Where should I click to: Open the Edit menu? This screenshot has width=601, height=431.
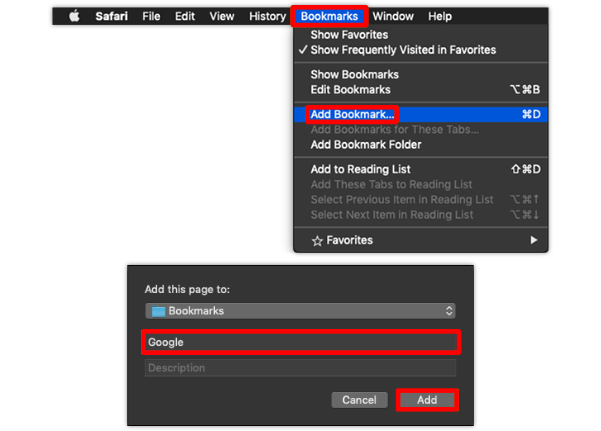(x=185, y=16)
